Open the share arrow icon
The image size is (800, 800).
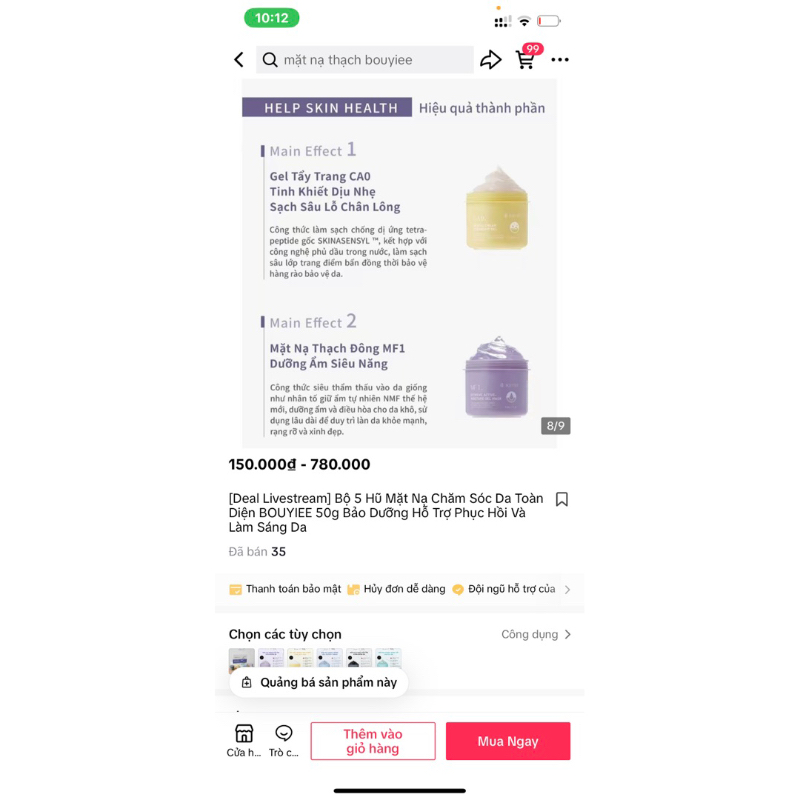490,60
